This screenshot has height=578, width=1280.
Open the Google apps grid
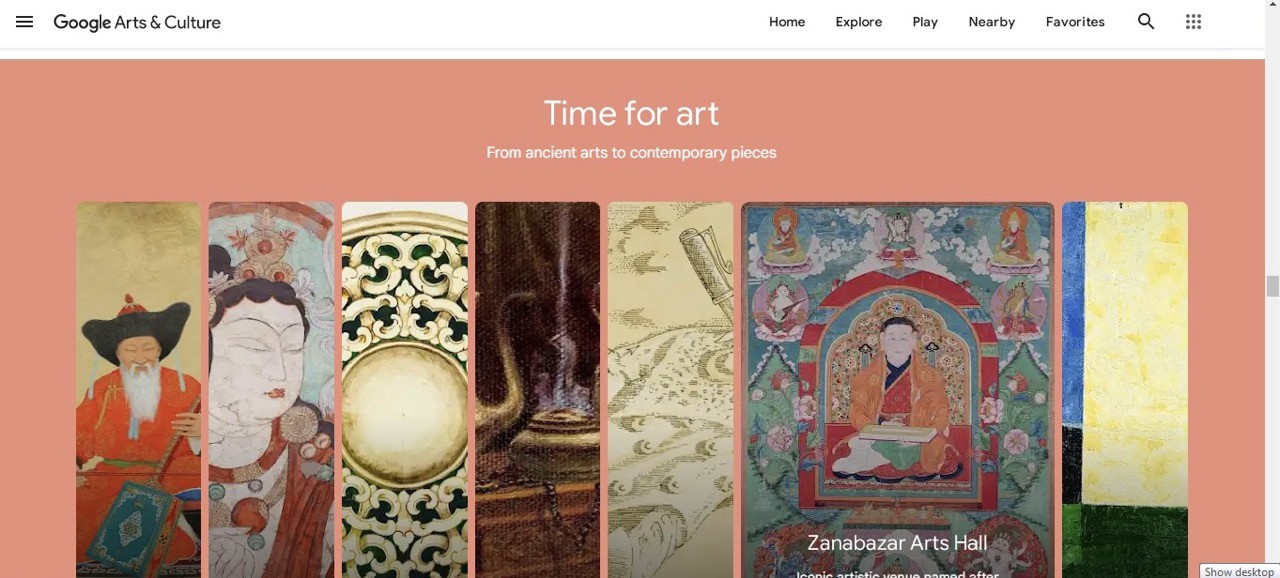coord(1193,22)
